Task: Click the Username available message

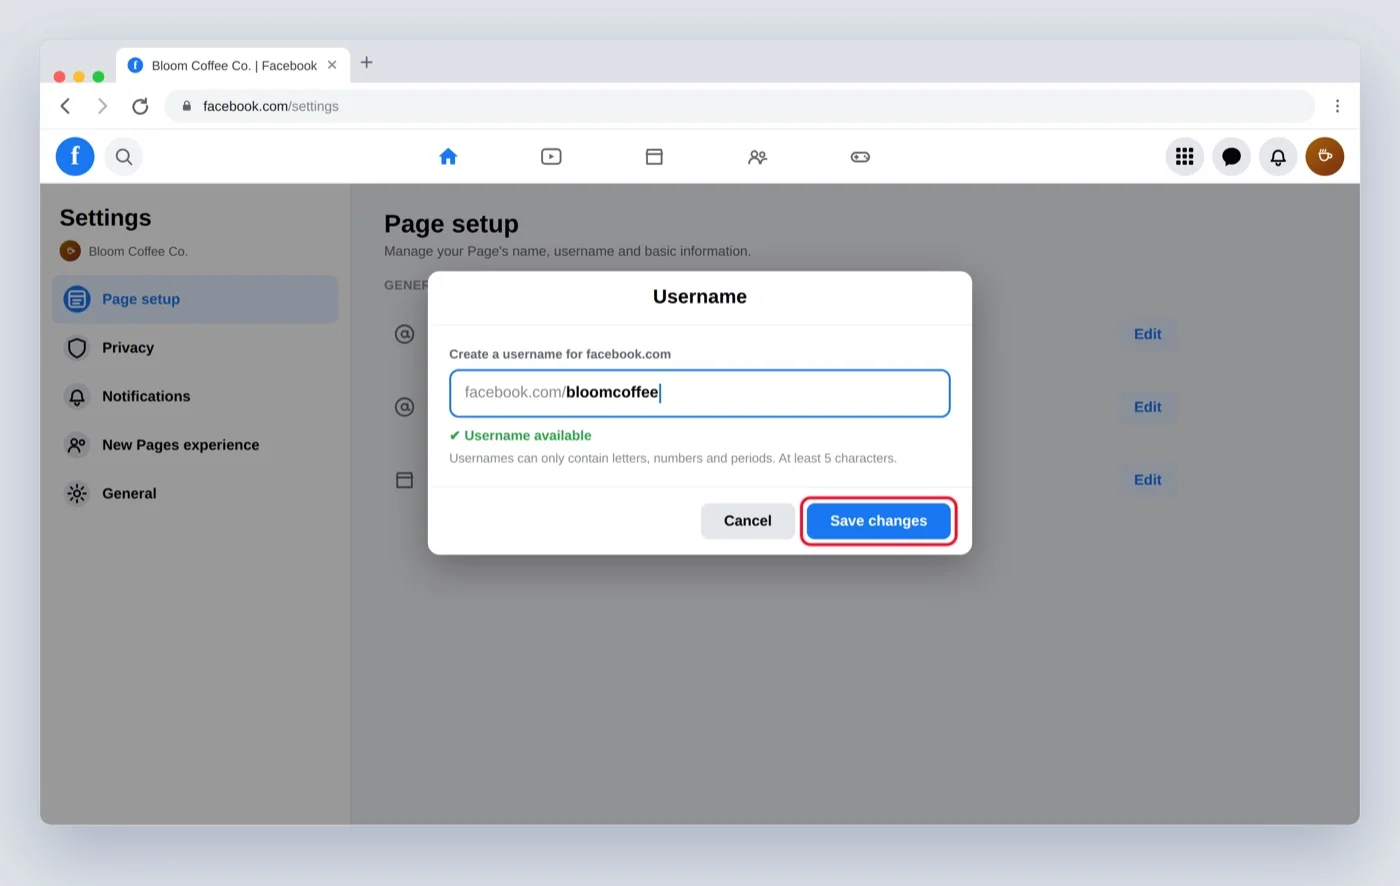Action: 520,435
